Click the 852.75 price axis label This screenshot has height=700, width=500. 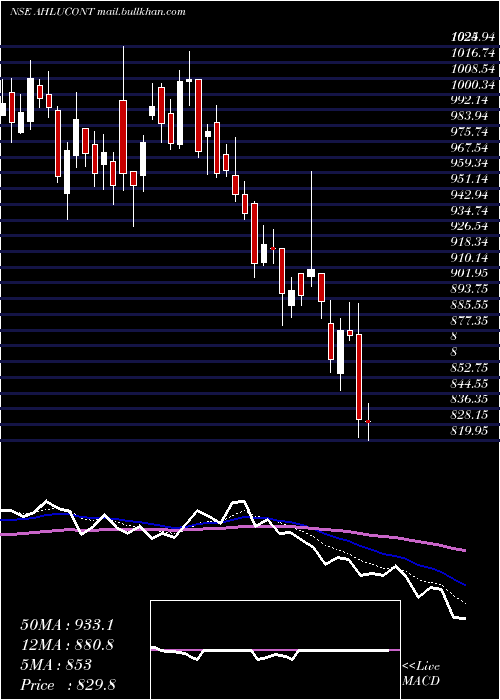469,367
